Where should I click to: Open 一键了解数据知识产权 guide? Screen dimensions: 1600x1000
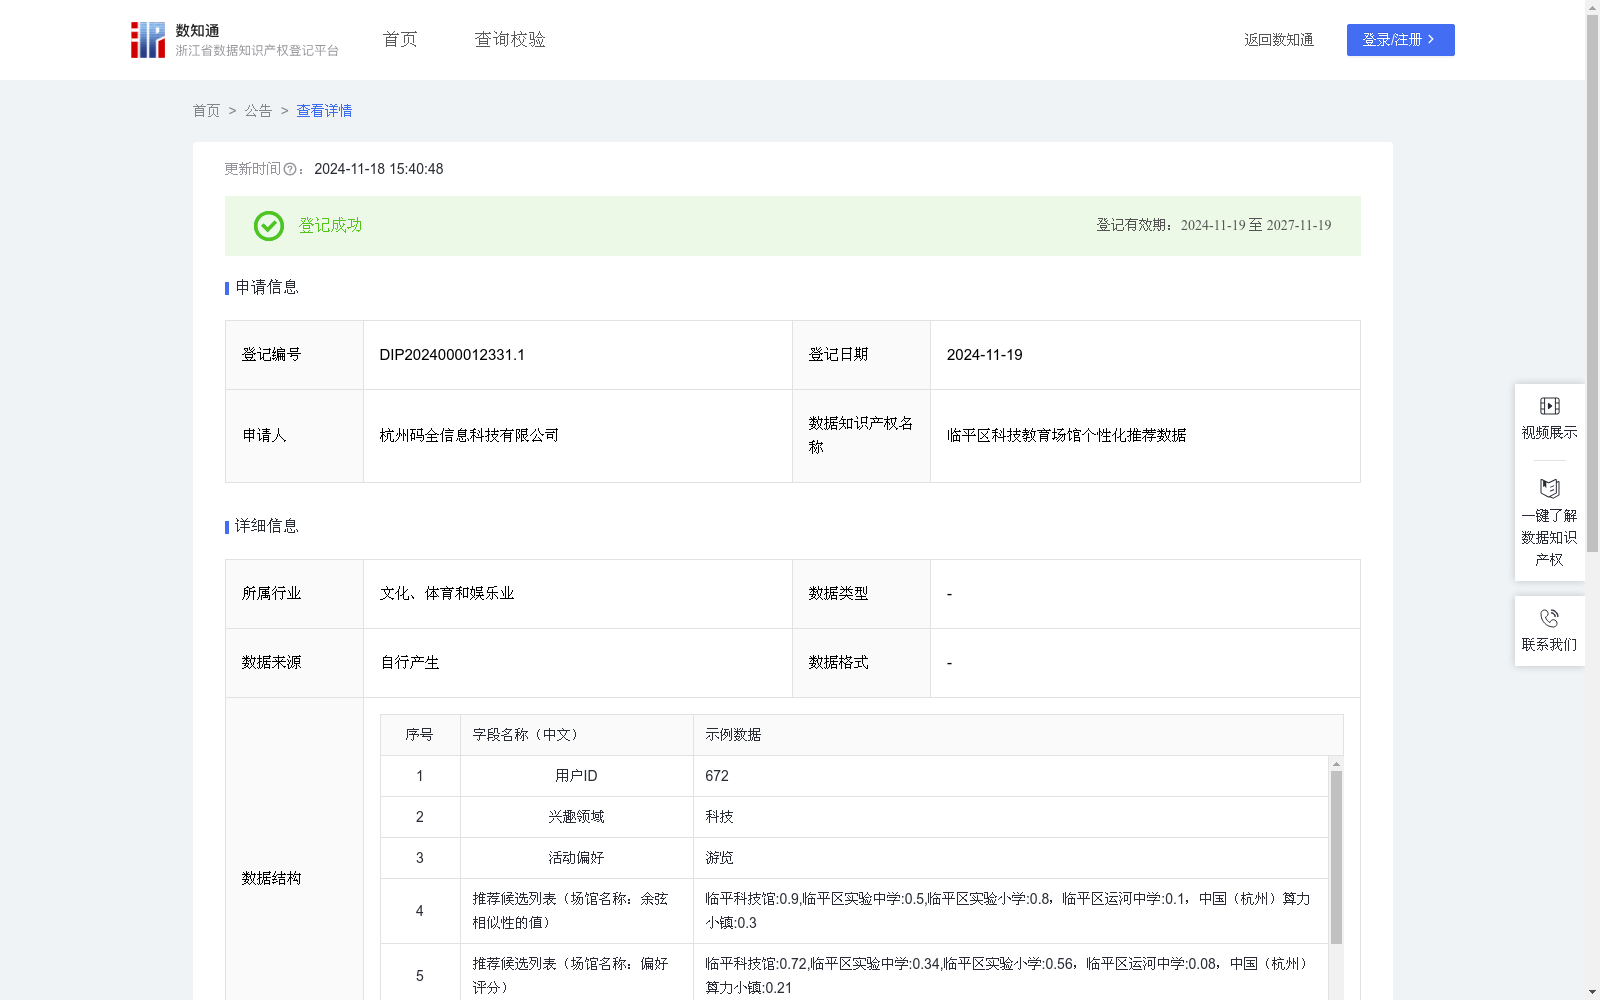coord(1549,523)
